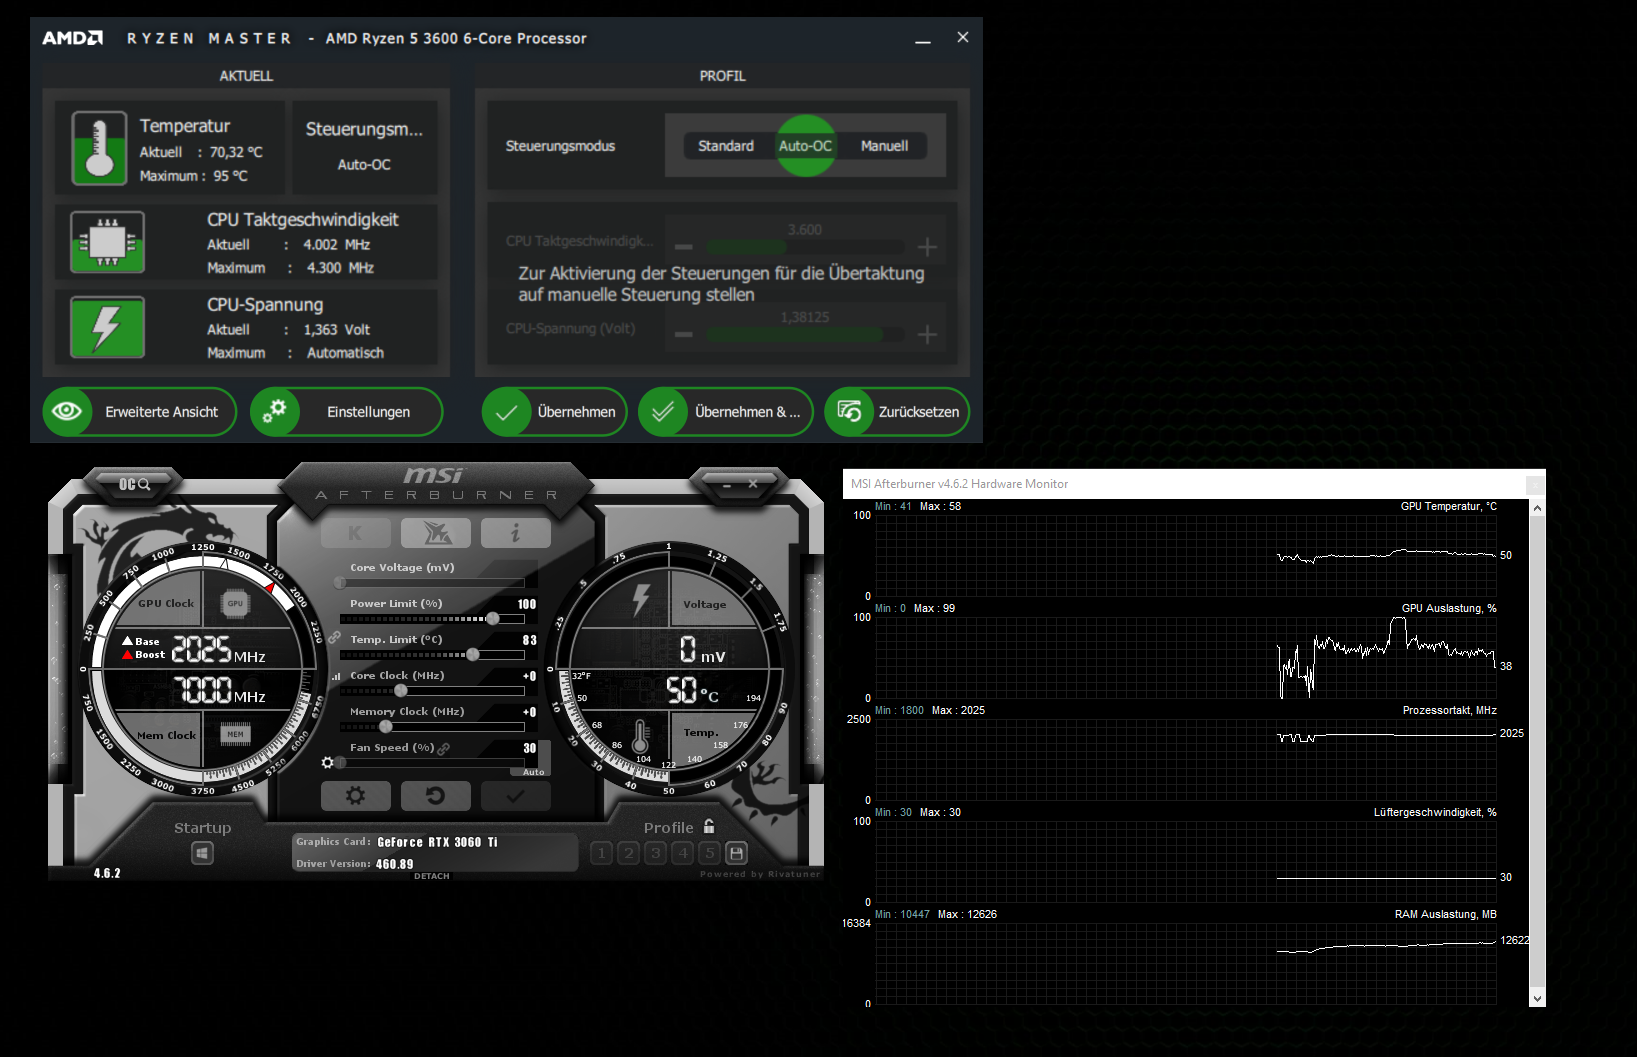This screenshot has width=1637, height=1057.
Task: Toggle Windows startup icon in Afterburner
Action: coord(202,853)
